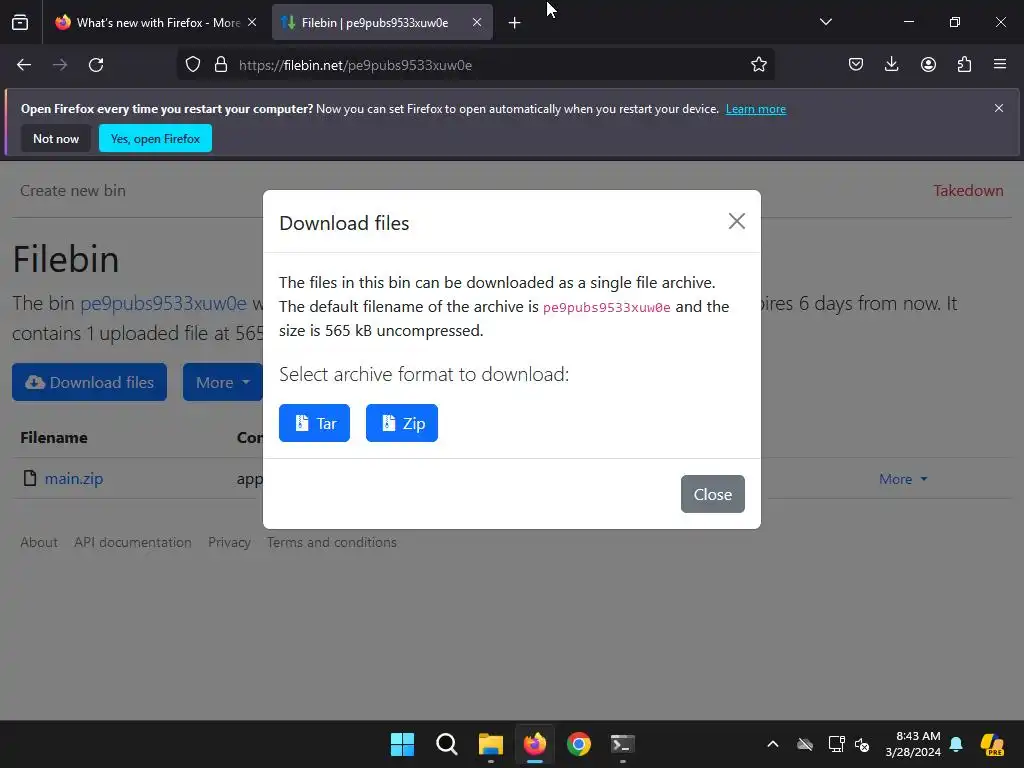Go back using the back arrow
This screenshot has height=768, width=1024.
[24, 65]
